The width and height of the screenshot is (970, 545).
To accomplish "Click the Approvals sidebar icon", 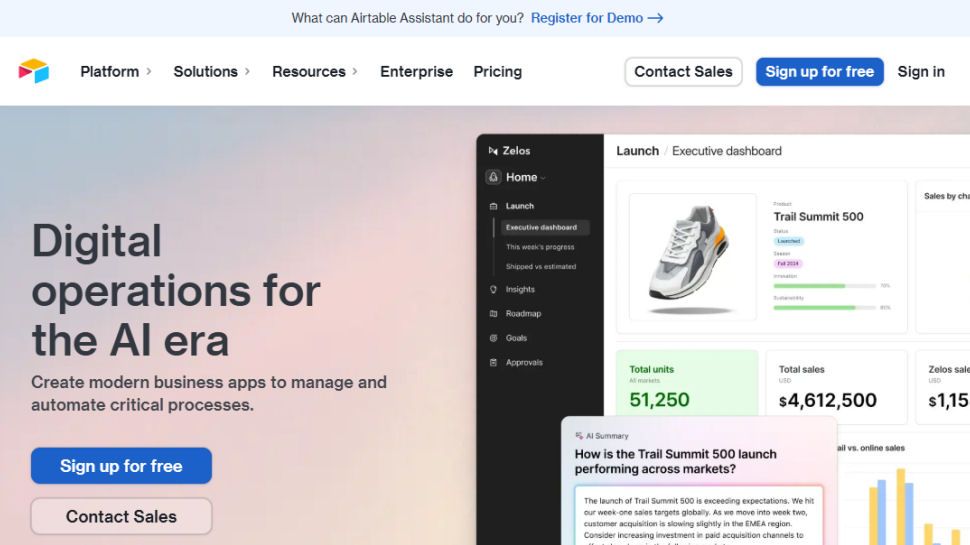I will (493, 362).
